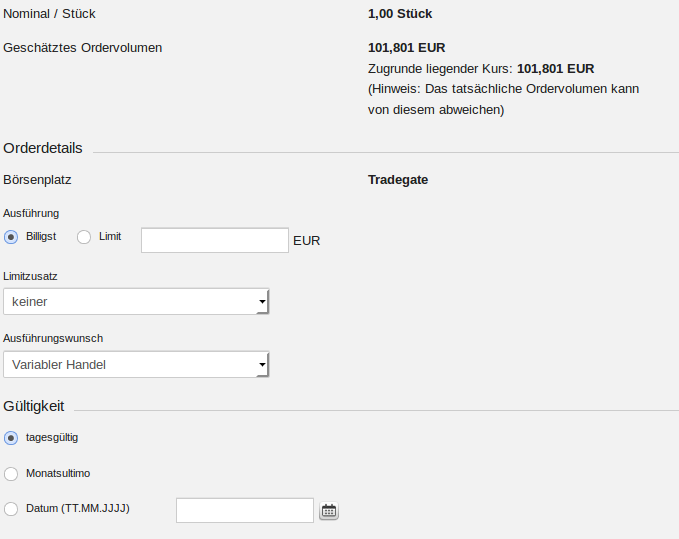Click the Gültigkeit section heading

coord(34,406)
